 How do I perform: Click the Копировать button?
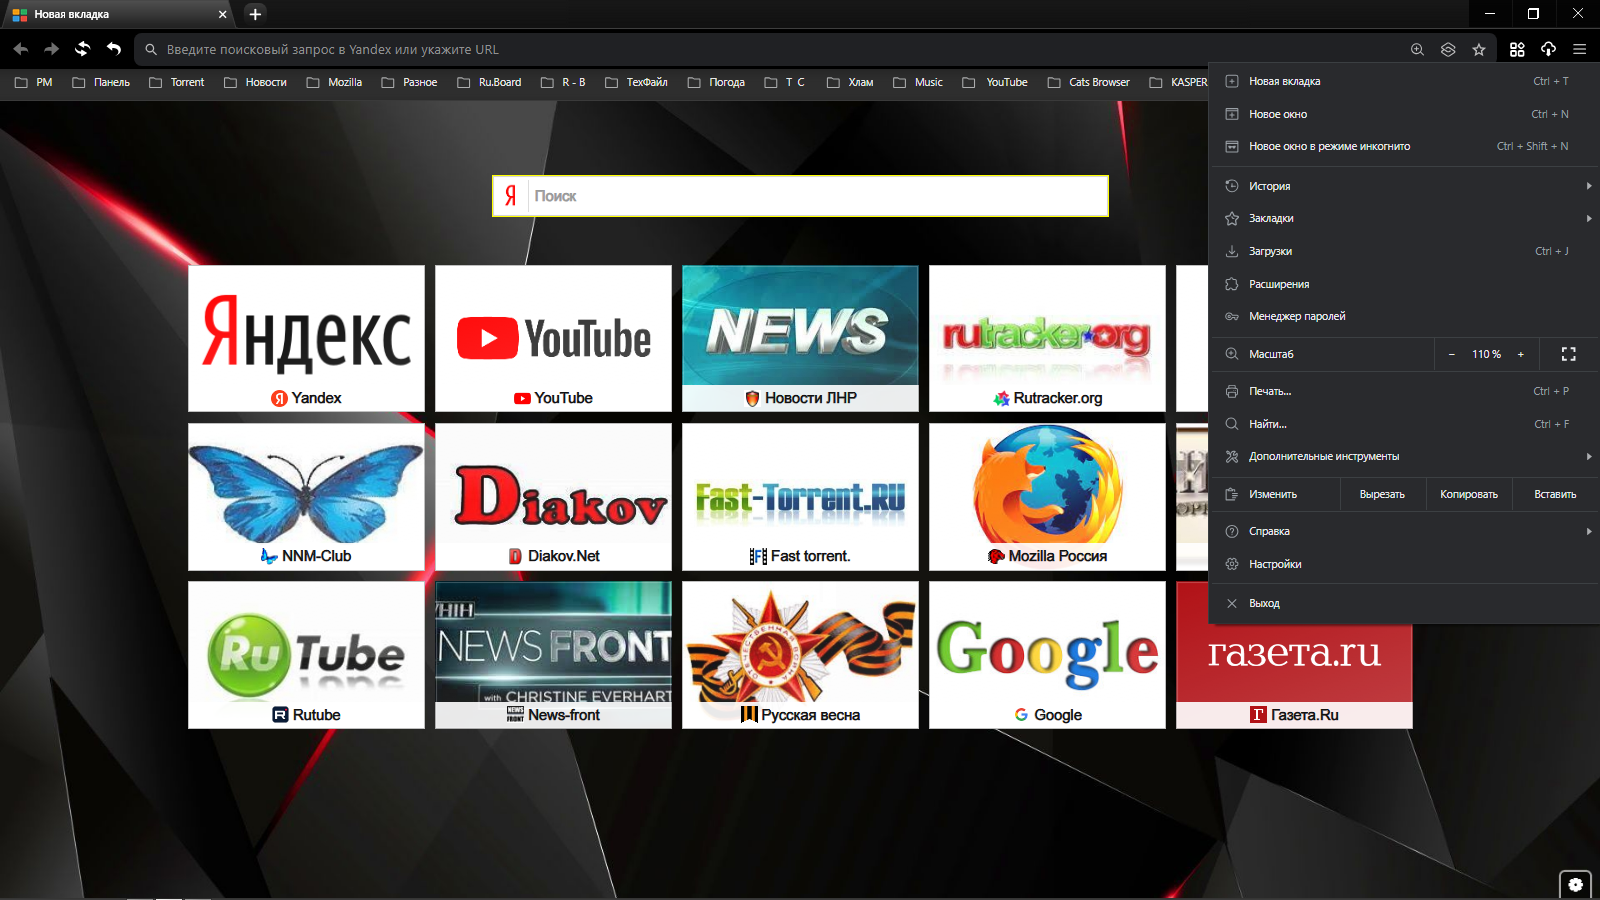[1468, 494]
